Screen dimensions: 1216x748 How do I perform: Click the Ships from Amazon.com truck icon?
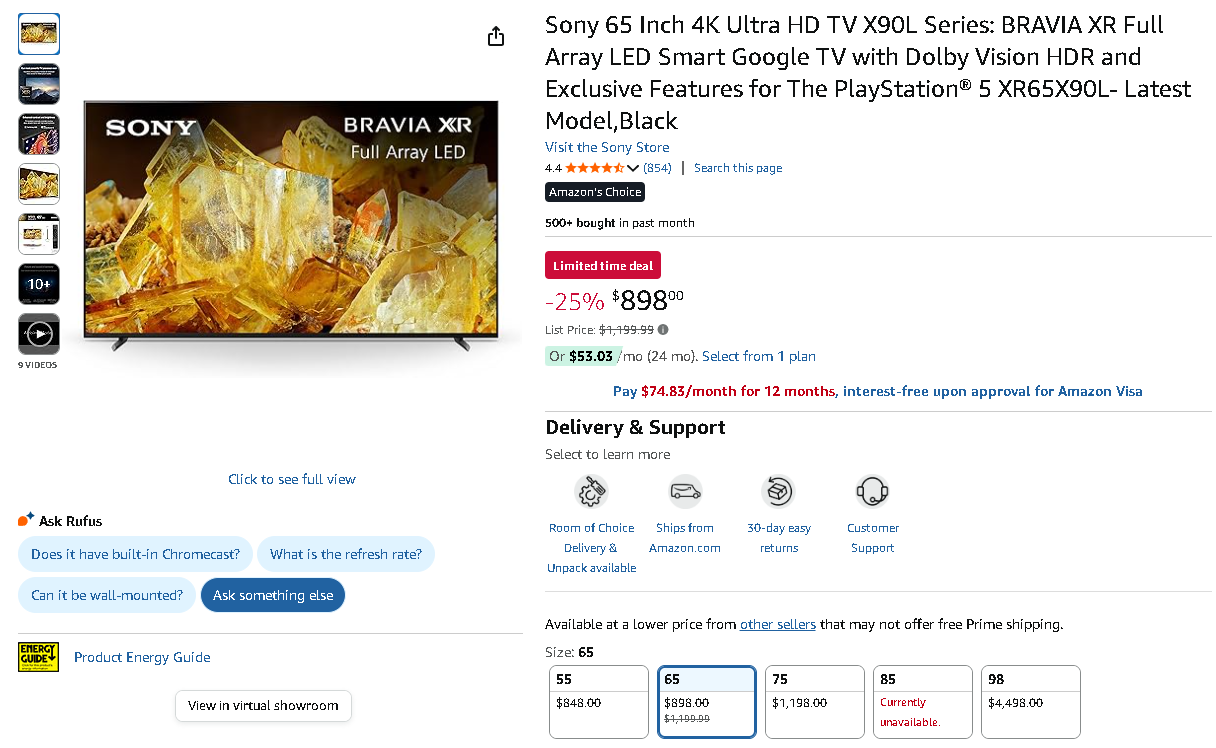(685, 492)
